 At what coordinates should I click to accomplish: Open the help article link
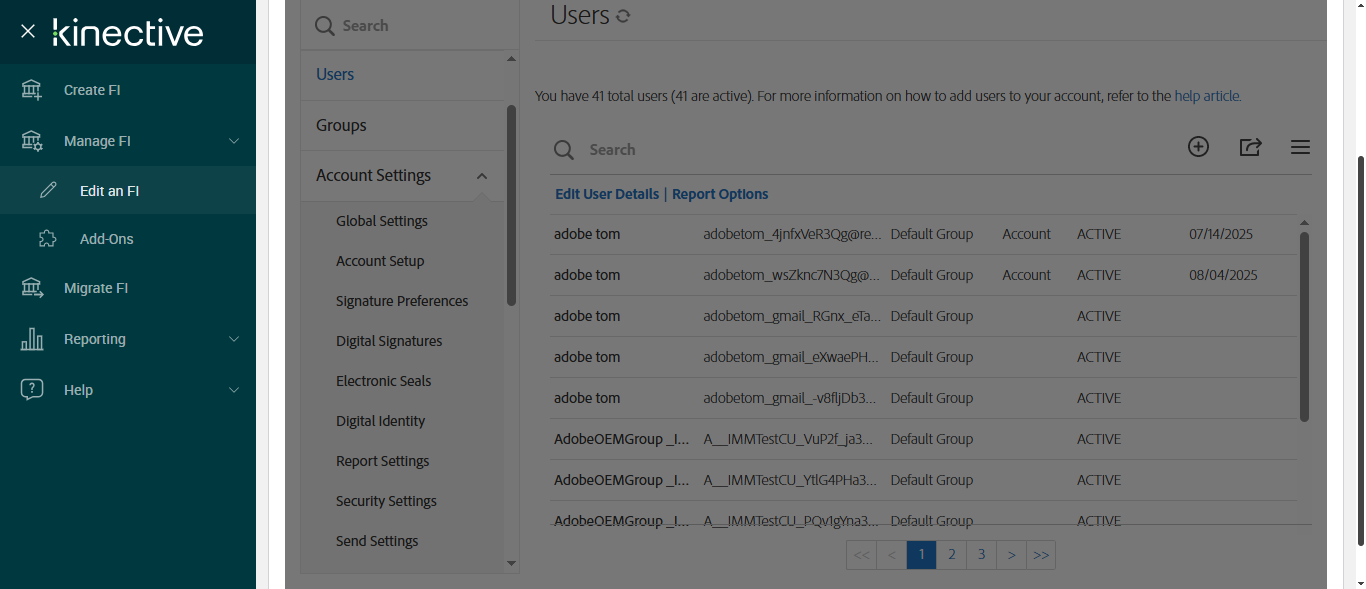pyautogui.click(x=1207, y=96)
